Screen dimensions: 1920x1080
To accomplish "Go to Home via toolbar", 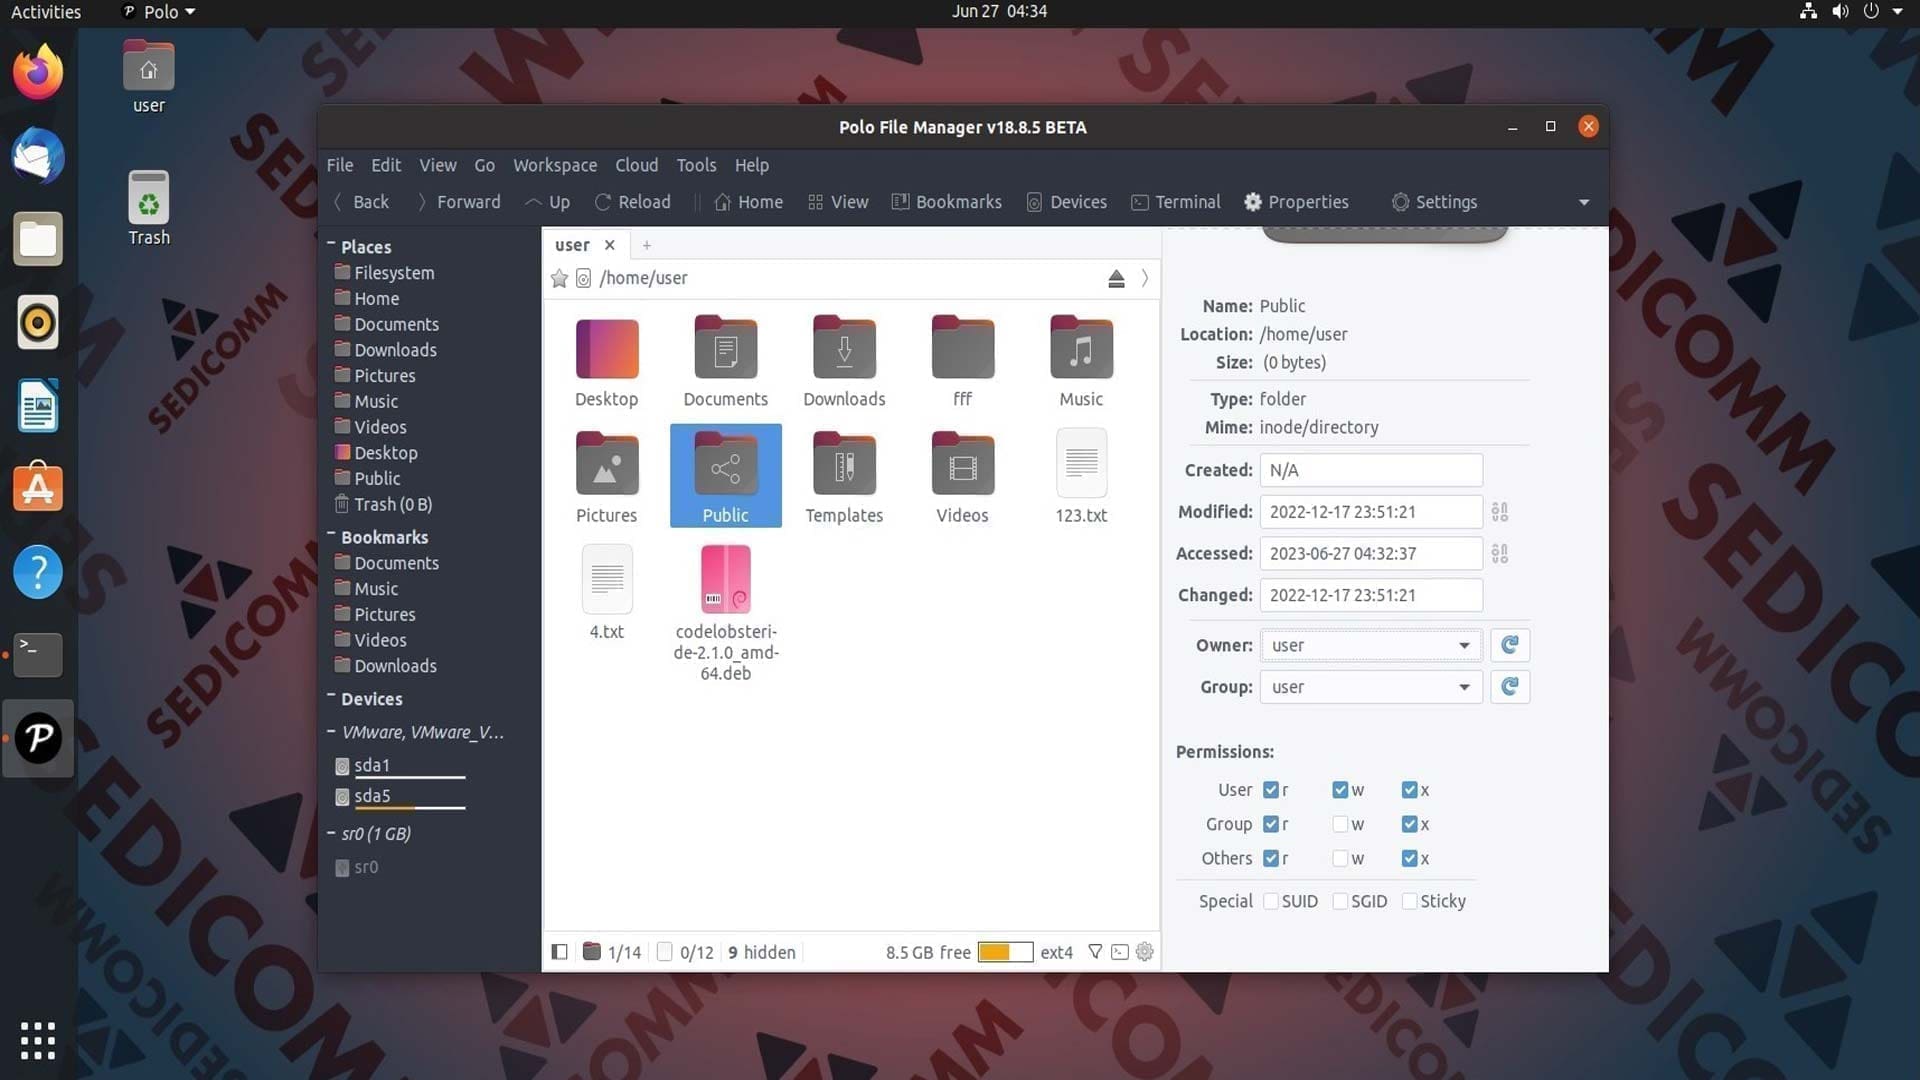I will (749, 202).
